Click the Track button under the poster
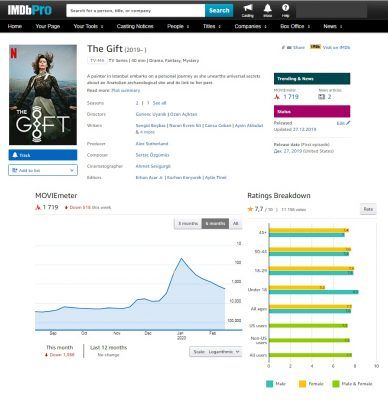The height and width of the screenshot is (400, 388). click(43, 155)
